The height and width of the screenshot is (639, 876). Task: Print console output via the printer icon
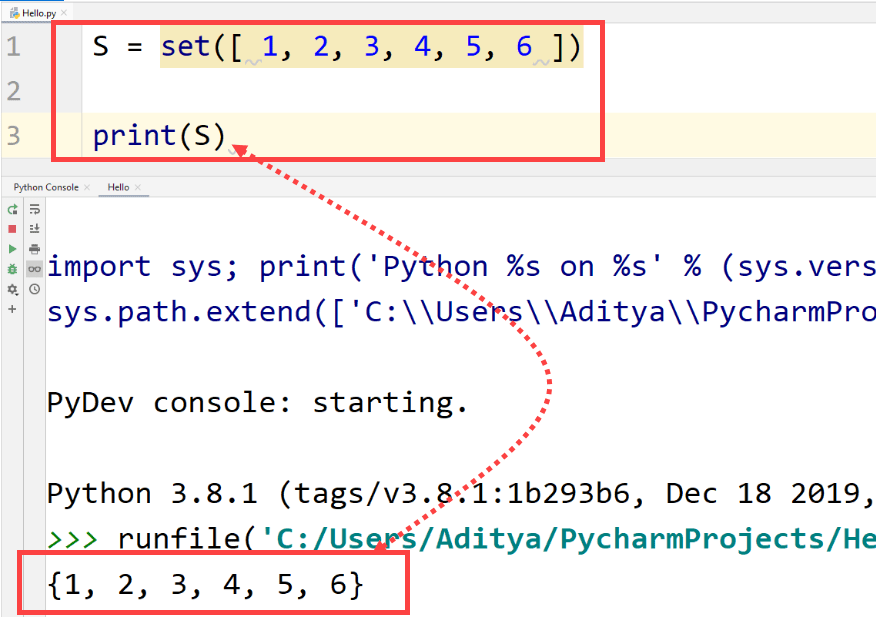[34, 248]
